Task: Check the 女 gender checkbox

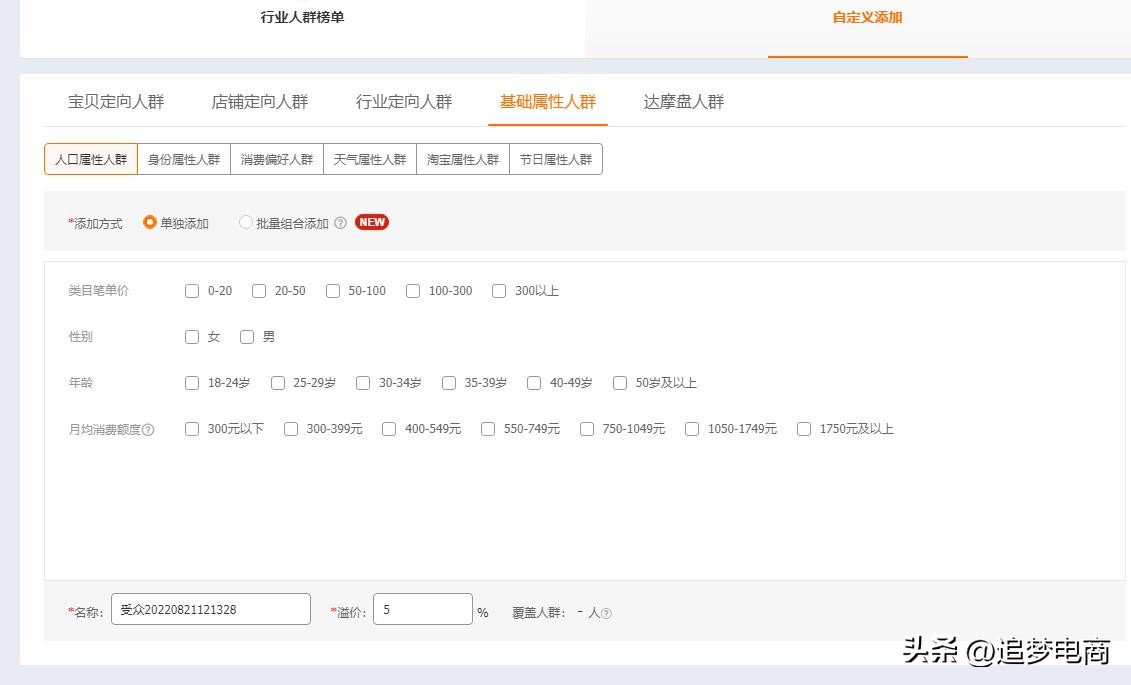Action: pyautogui.click(x=192, y=337)
